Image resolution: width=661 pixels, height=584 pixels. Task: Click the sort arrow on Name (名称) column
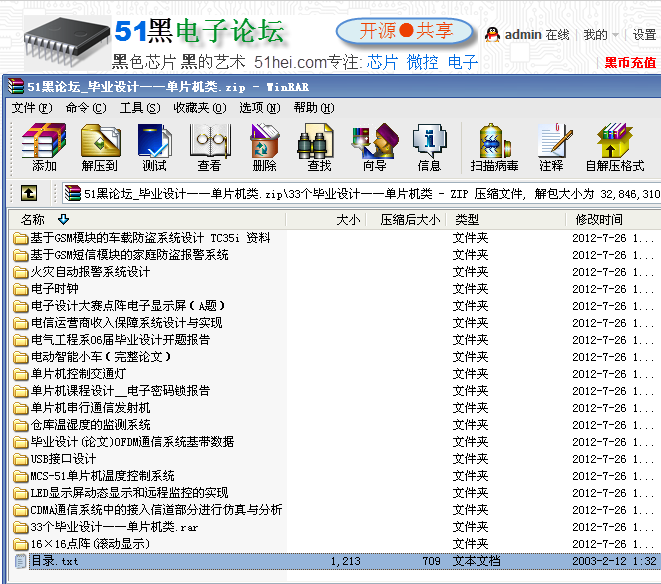[63, 219]
